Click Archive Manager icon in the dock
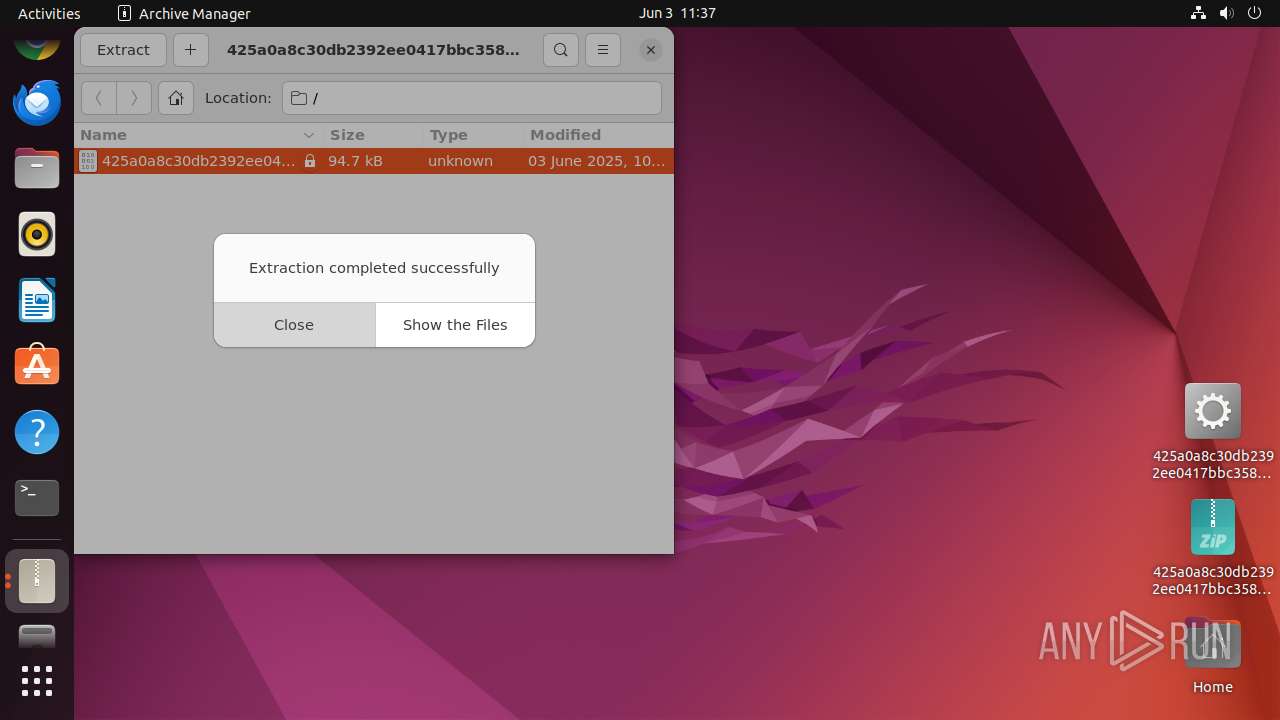This screenshot has height=720, width=1280. 37,581
